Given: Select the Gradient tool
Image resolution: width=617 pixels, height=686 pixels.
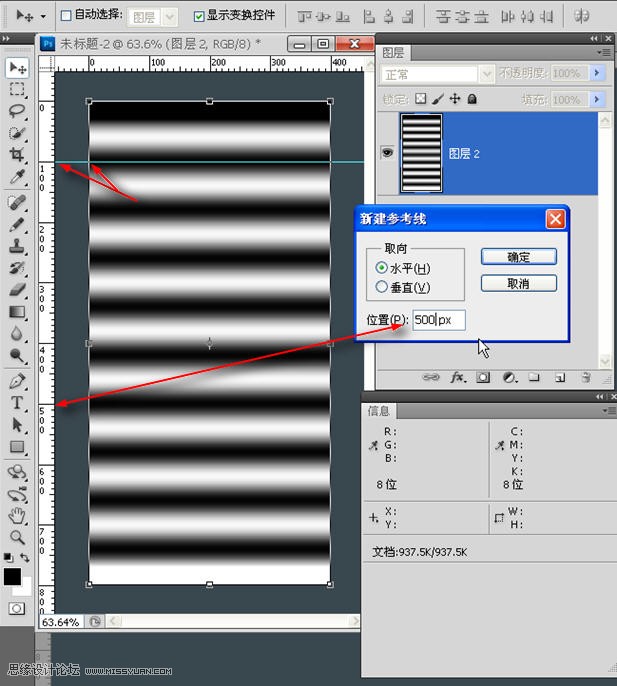Looking at the screenshot, I should pyautogui.click(x=18, y=312).
